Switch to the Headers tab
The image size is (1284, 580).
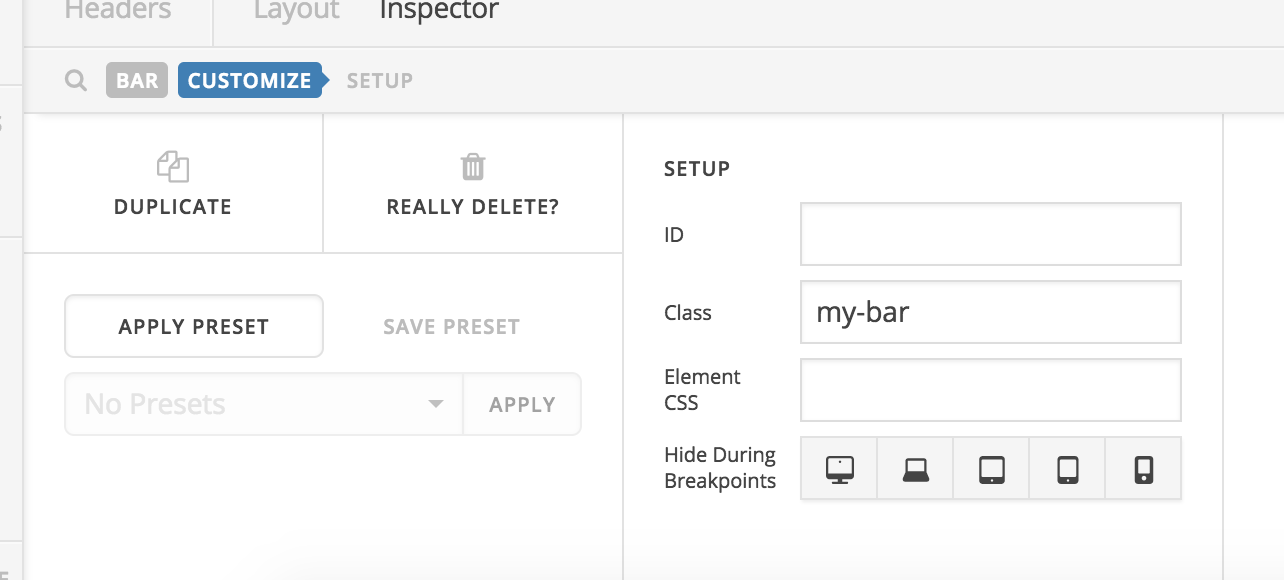(117, 12)
